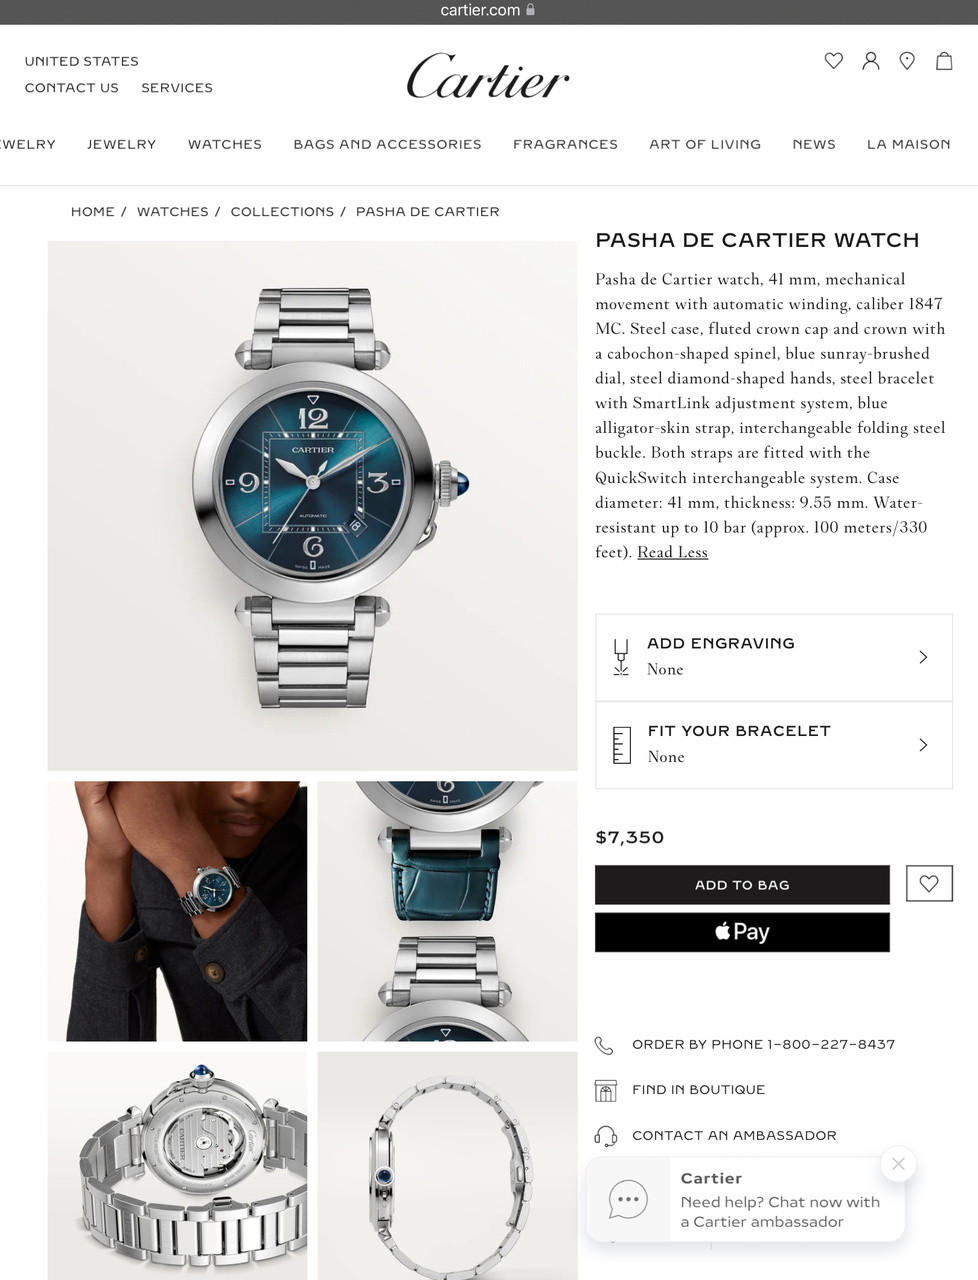Expand the Add Engraving option
Screen dimensions: 978x1280
pos(774,657)
